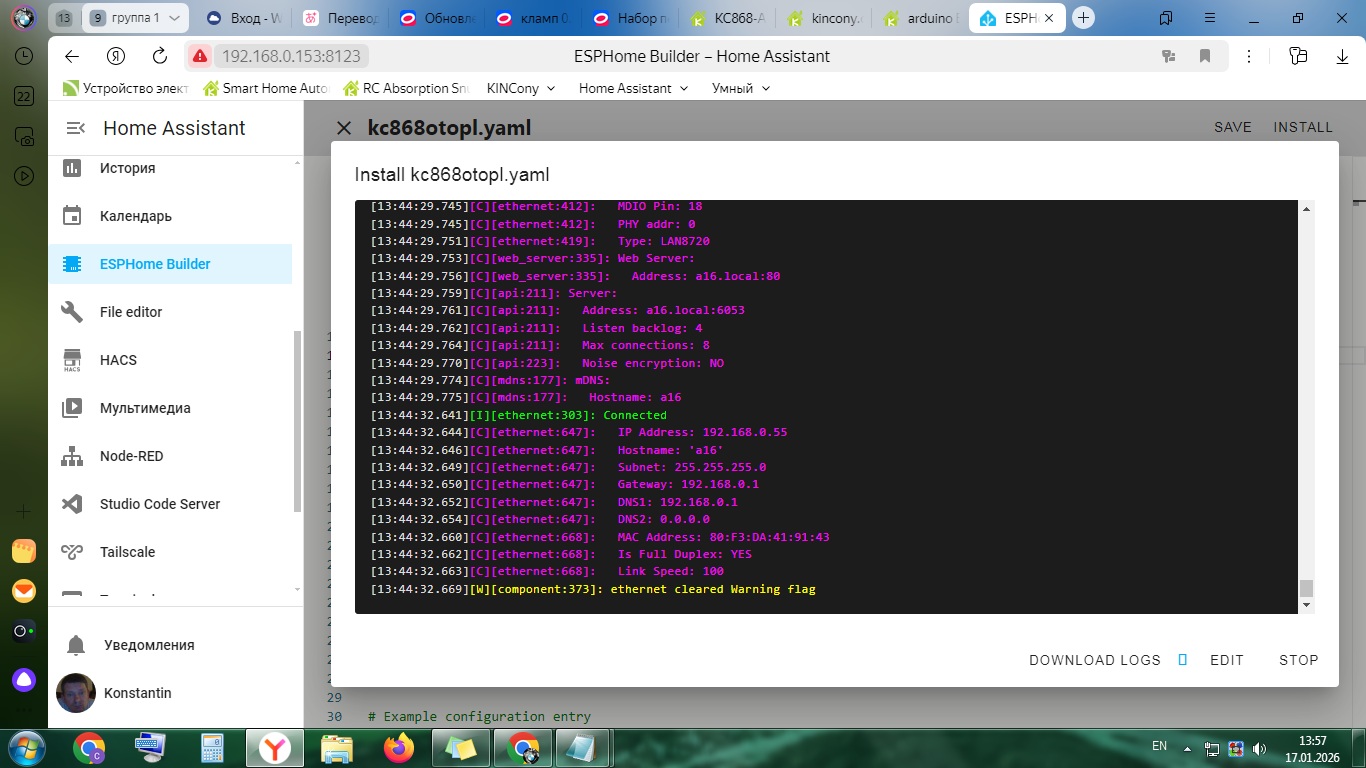Open the Tailscale sidebar entry
1366x768 pixels.
point(127,552)
